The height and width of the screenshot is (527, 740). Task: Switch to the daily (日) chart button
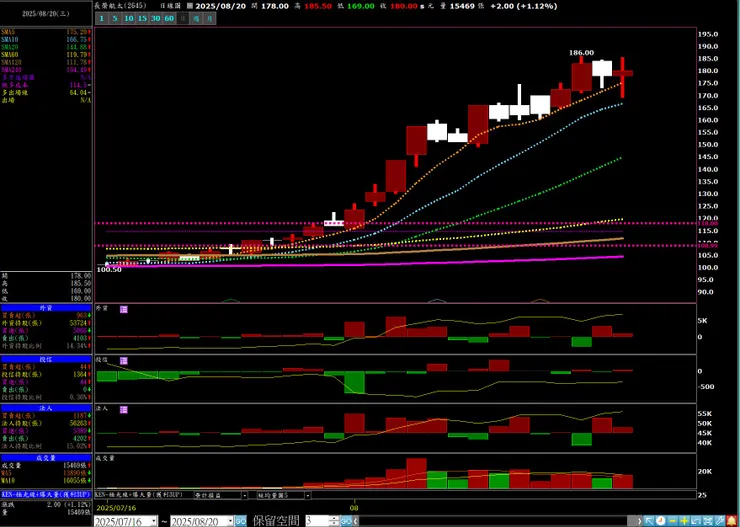tap(183, 19)
